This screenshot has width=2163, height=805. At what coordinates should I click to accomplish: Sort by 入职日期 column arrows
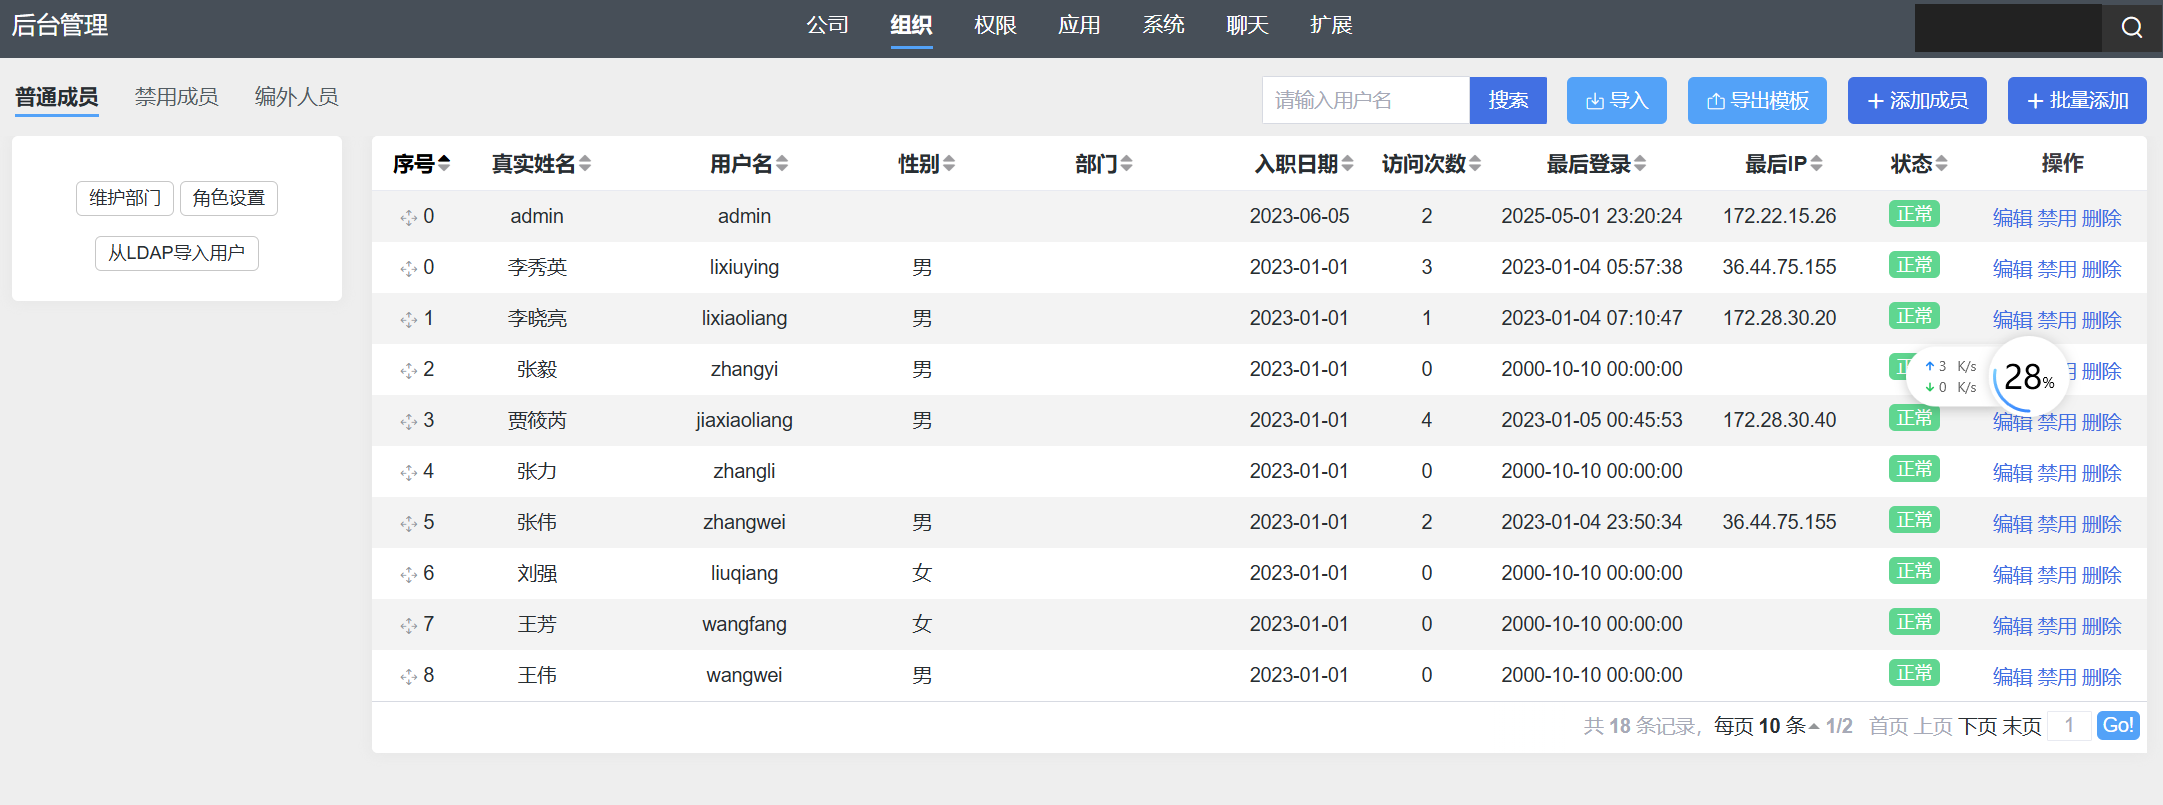(x=1348, y=163)
